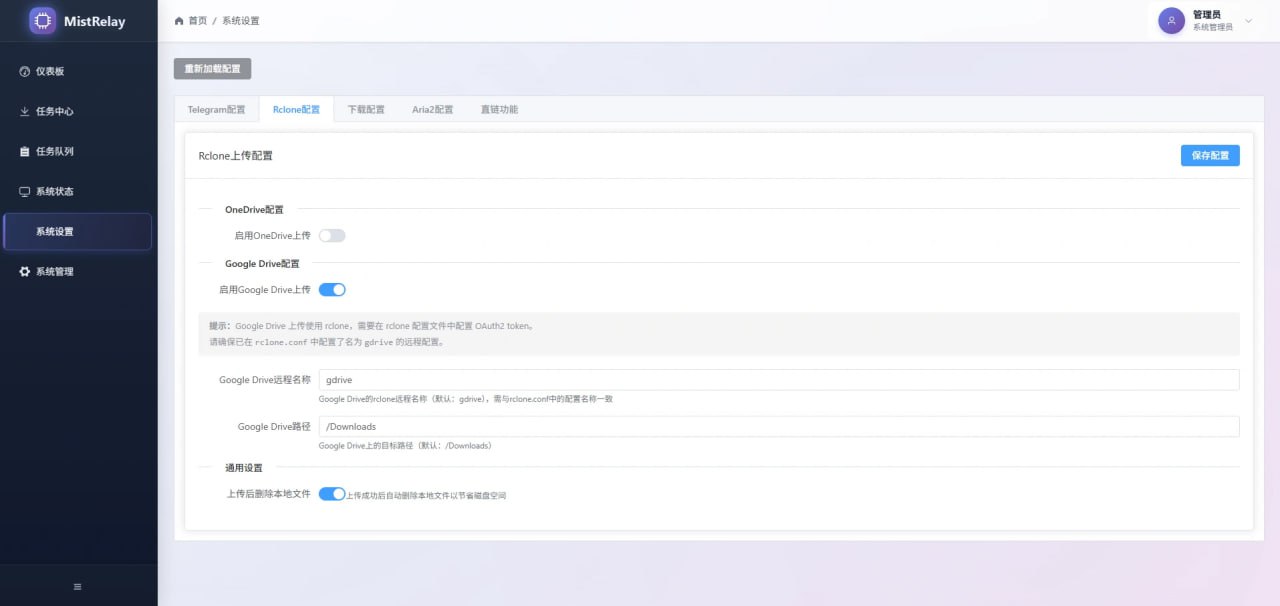1280x606 pixels.
Task: Click the 管理员 username text
Action: coord(1207,15)
